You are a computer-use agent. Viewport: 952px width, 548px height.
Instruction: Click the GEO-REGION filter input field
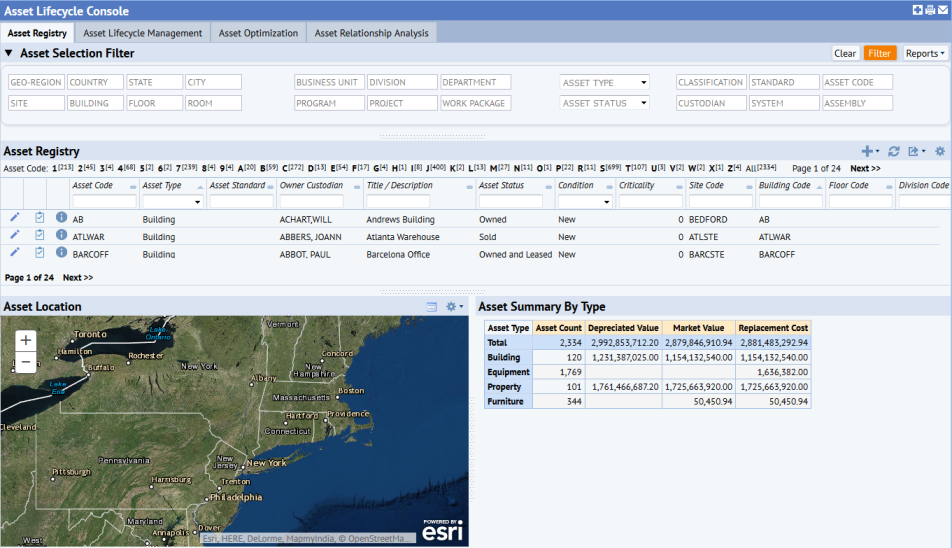36,83
